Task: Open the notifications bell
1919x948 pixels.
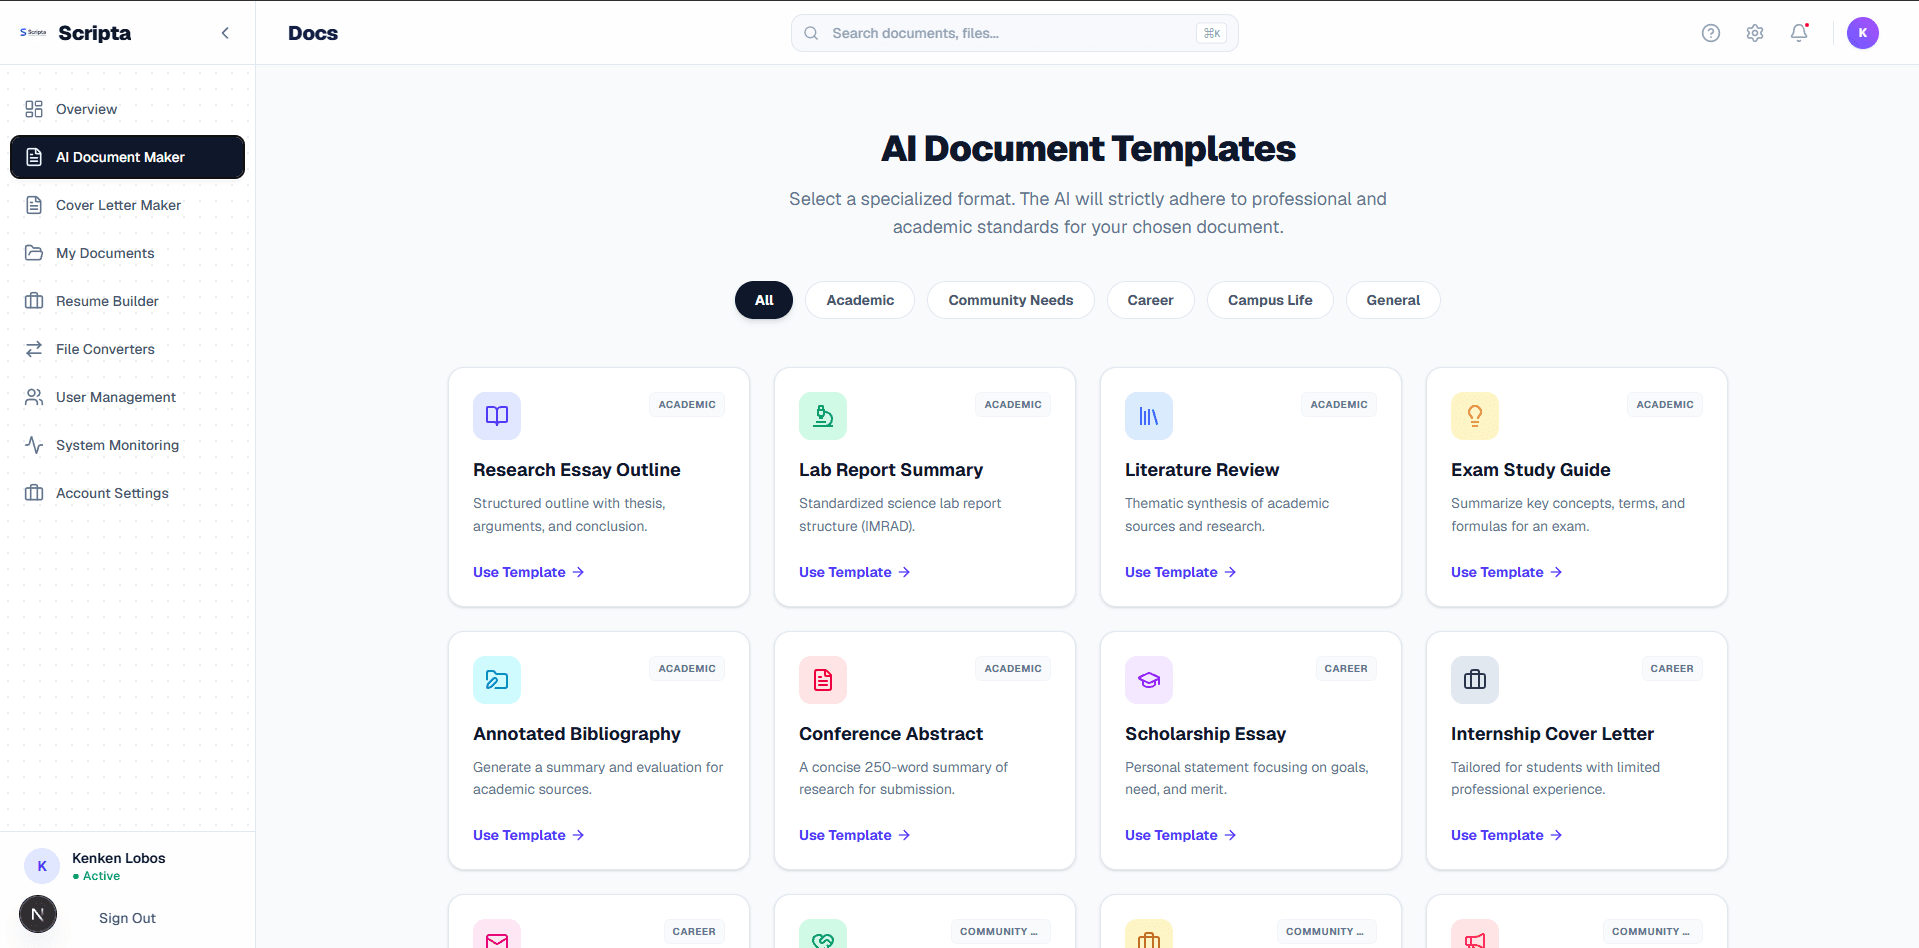Action: 1799,33
